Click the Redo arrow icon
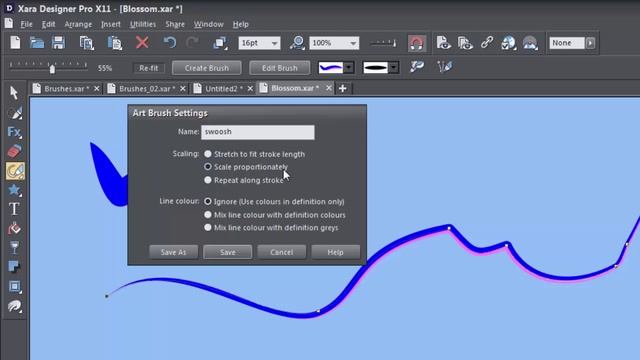 (x=192, y=42)
